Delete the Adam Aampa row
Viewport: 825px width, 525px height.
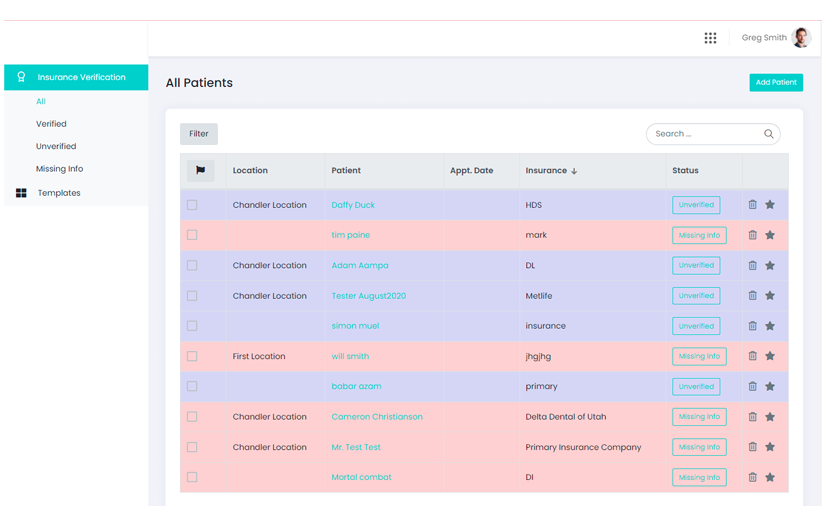pyautogui.click(x=752, y=266)
